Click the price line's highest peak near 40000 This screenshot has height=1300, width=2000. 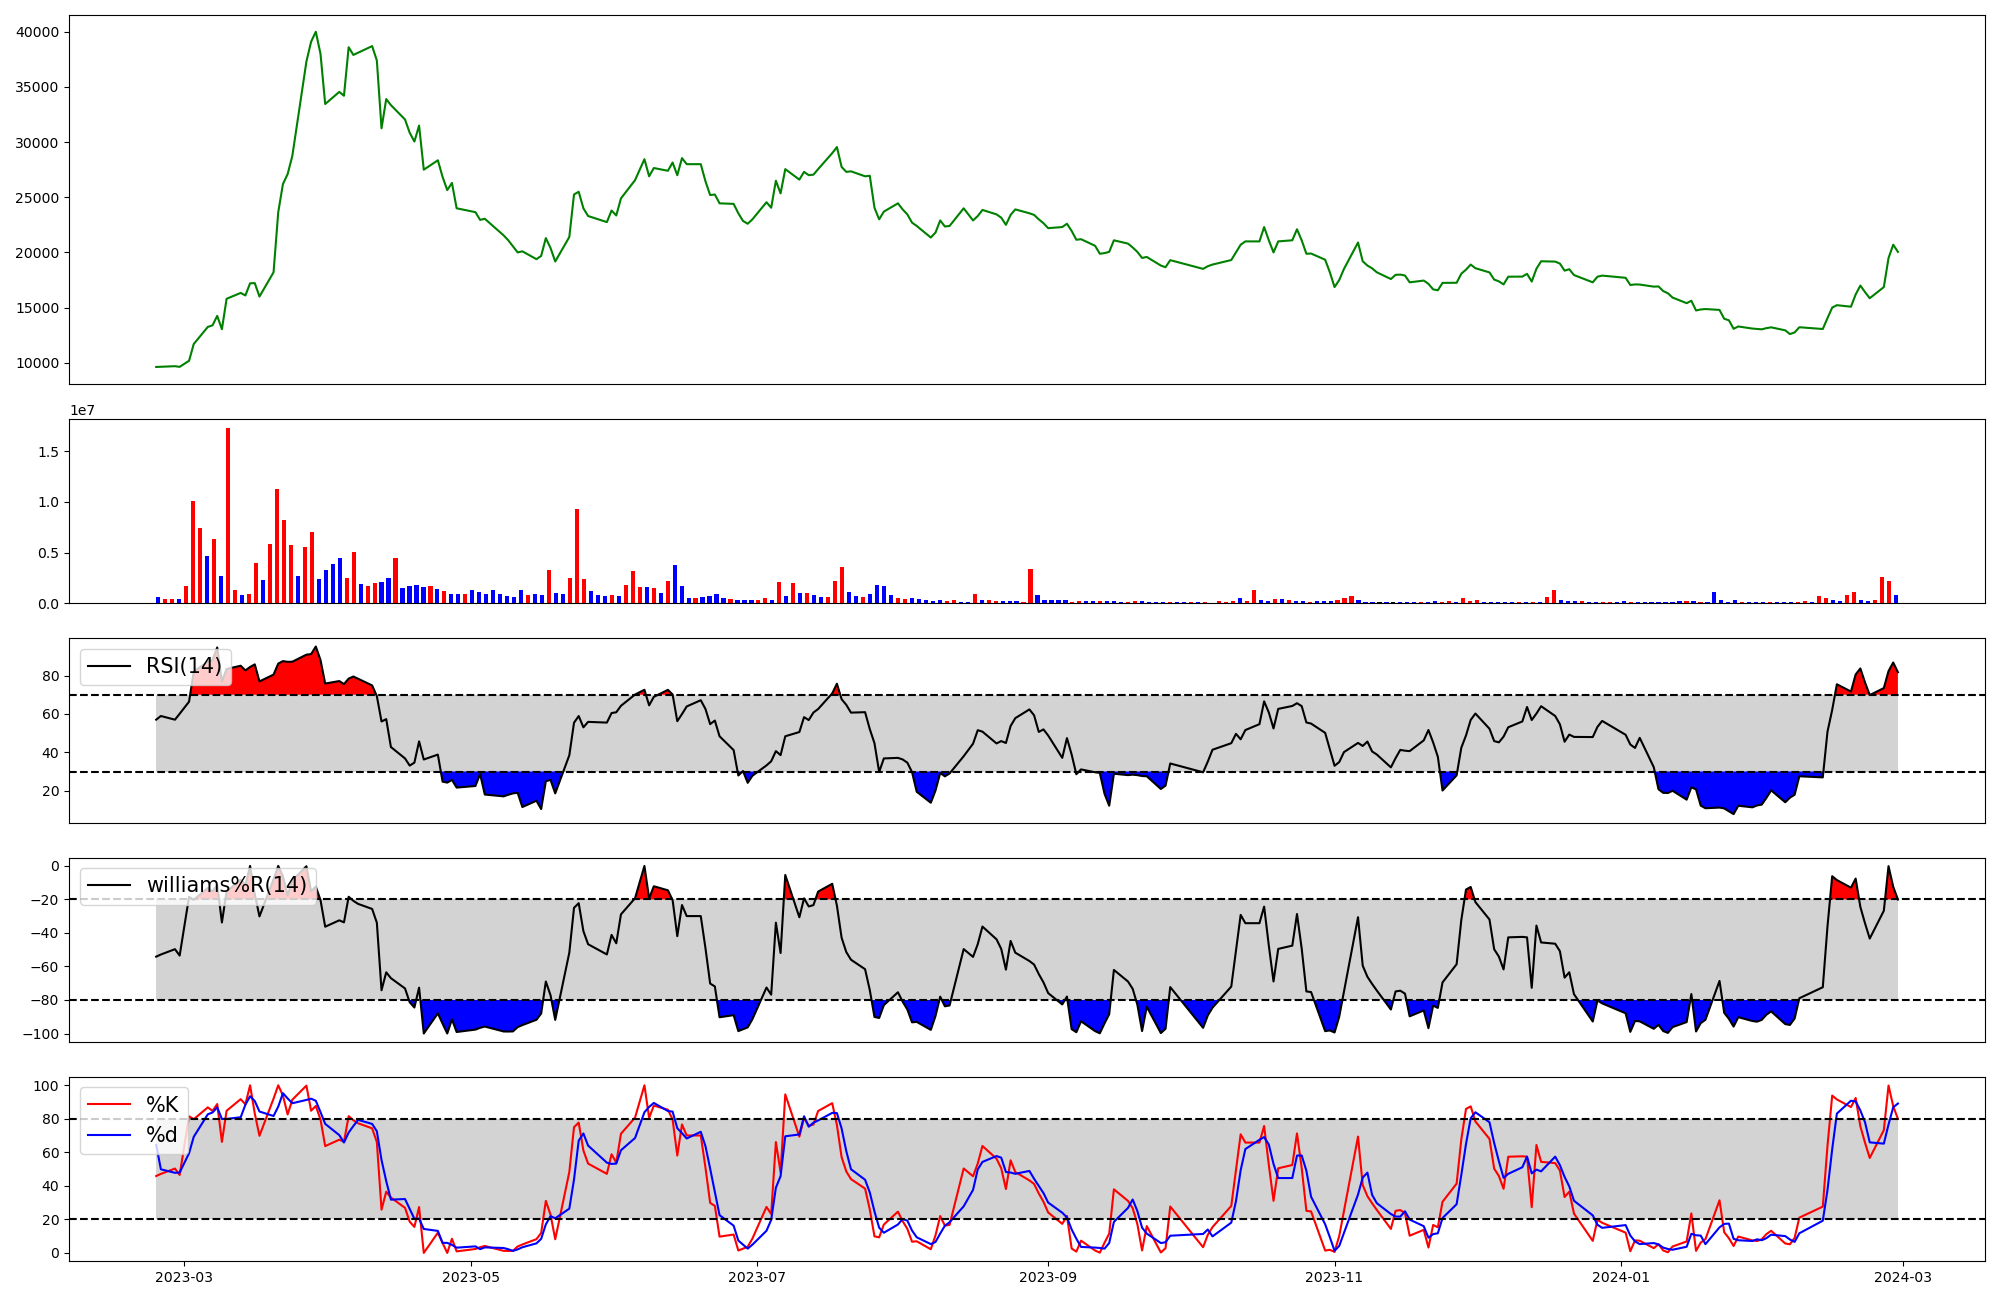pos(316,32)
